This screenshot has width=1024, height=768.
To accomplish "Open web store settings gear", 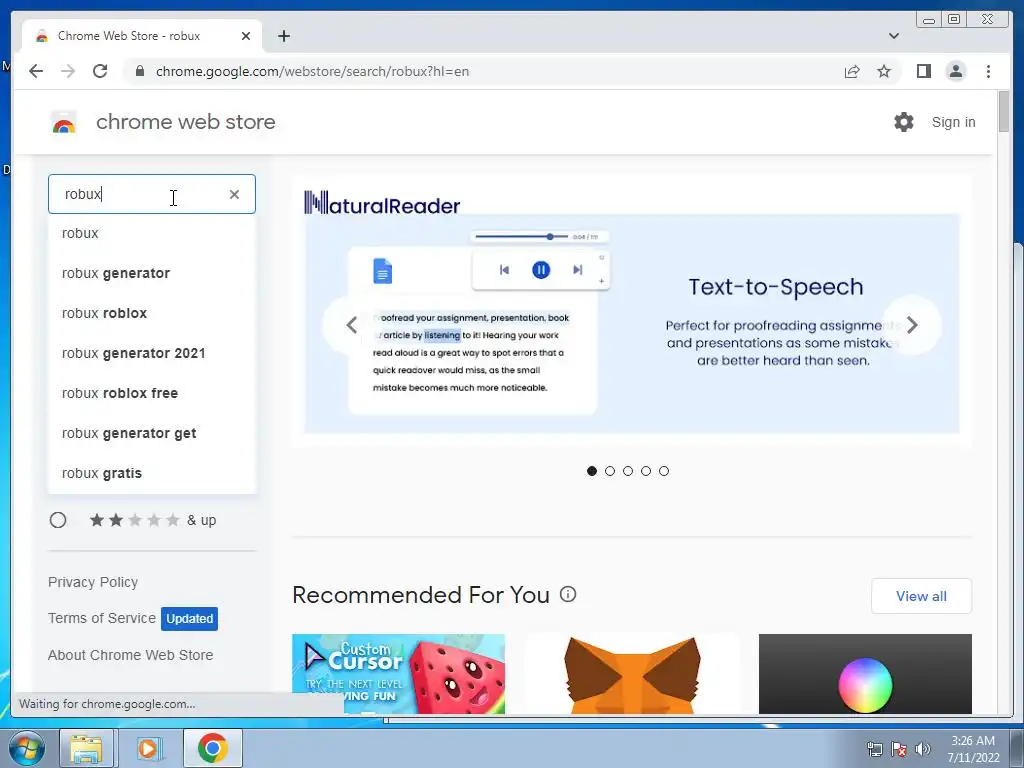I will 904,122.
